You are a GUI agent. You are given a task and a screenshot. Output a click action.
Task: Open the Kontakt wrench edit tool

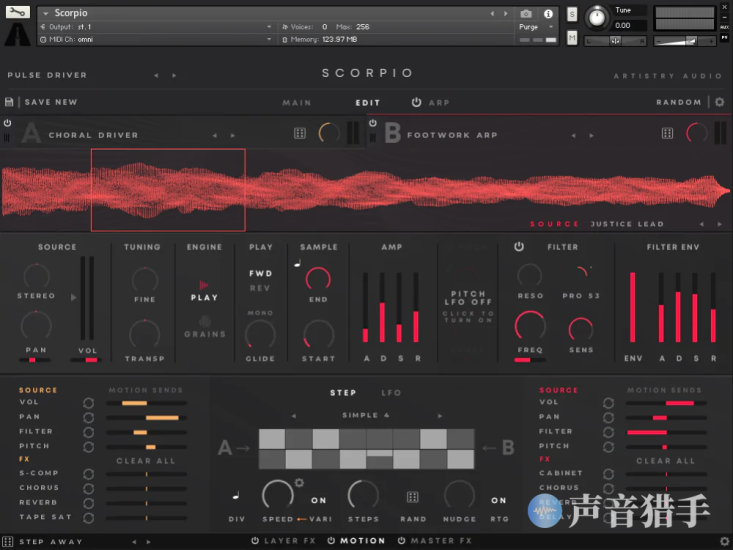(18, 12)
